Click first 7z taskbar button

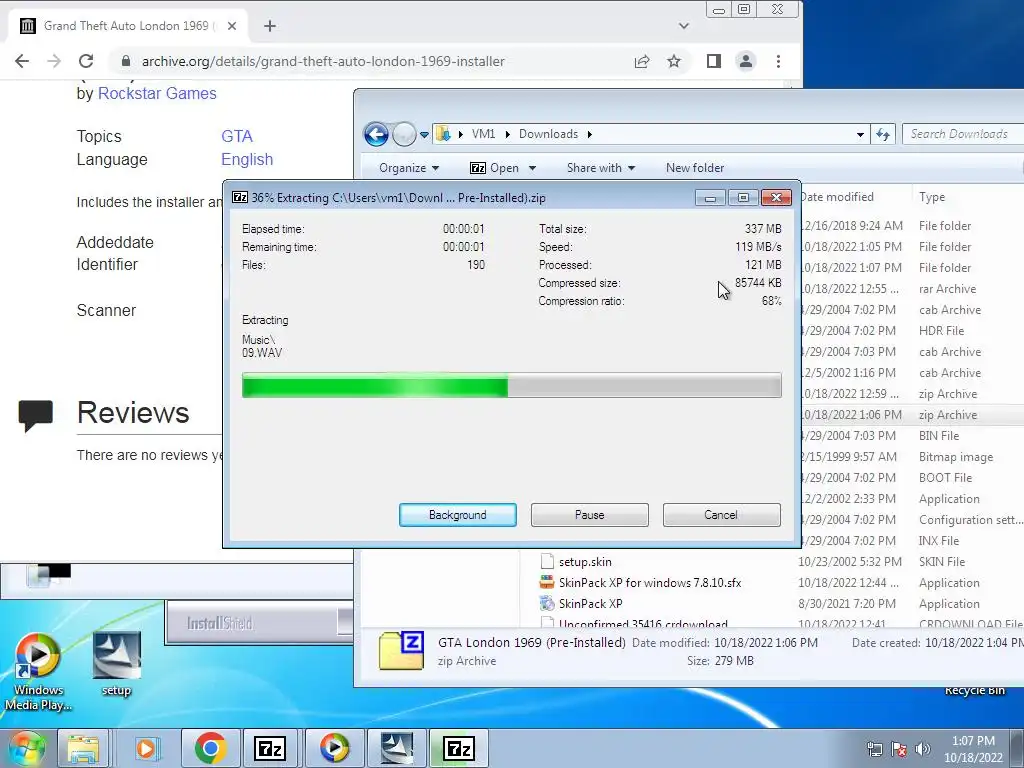click(x=270, y=748)
